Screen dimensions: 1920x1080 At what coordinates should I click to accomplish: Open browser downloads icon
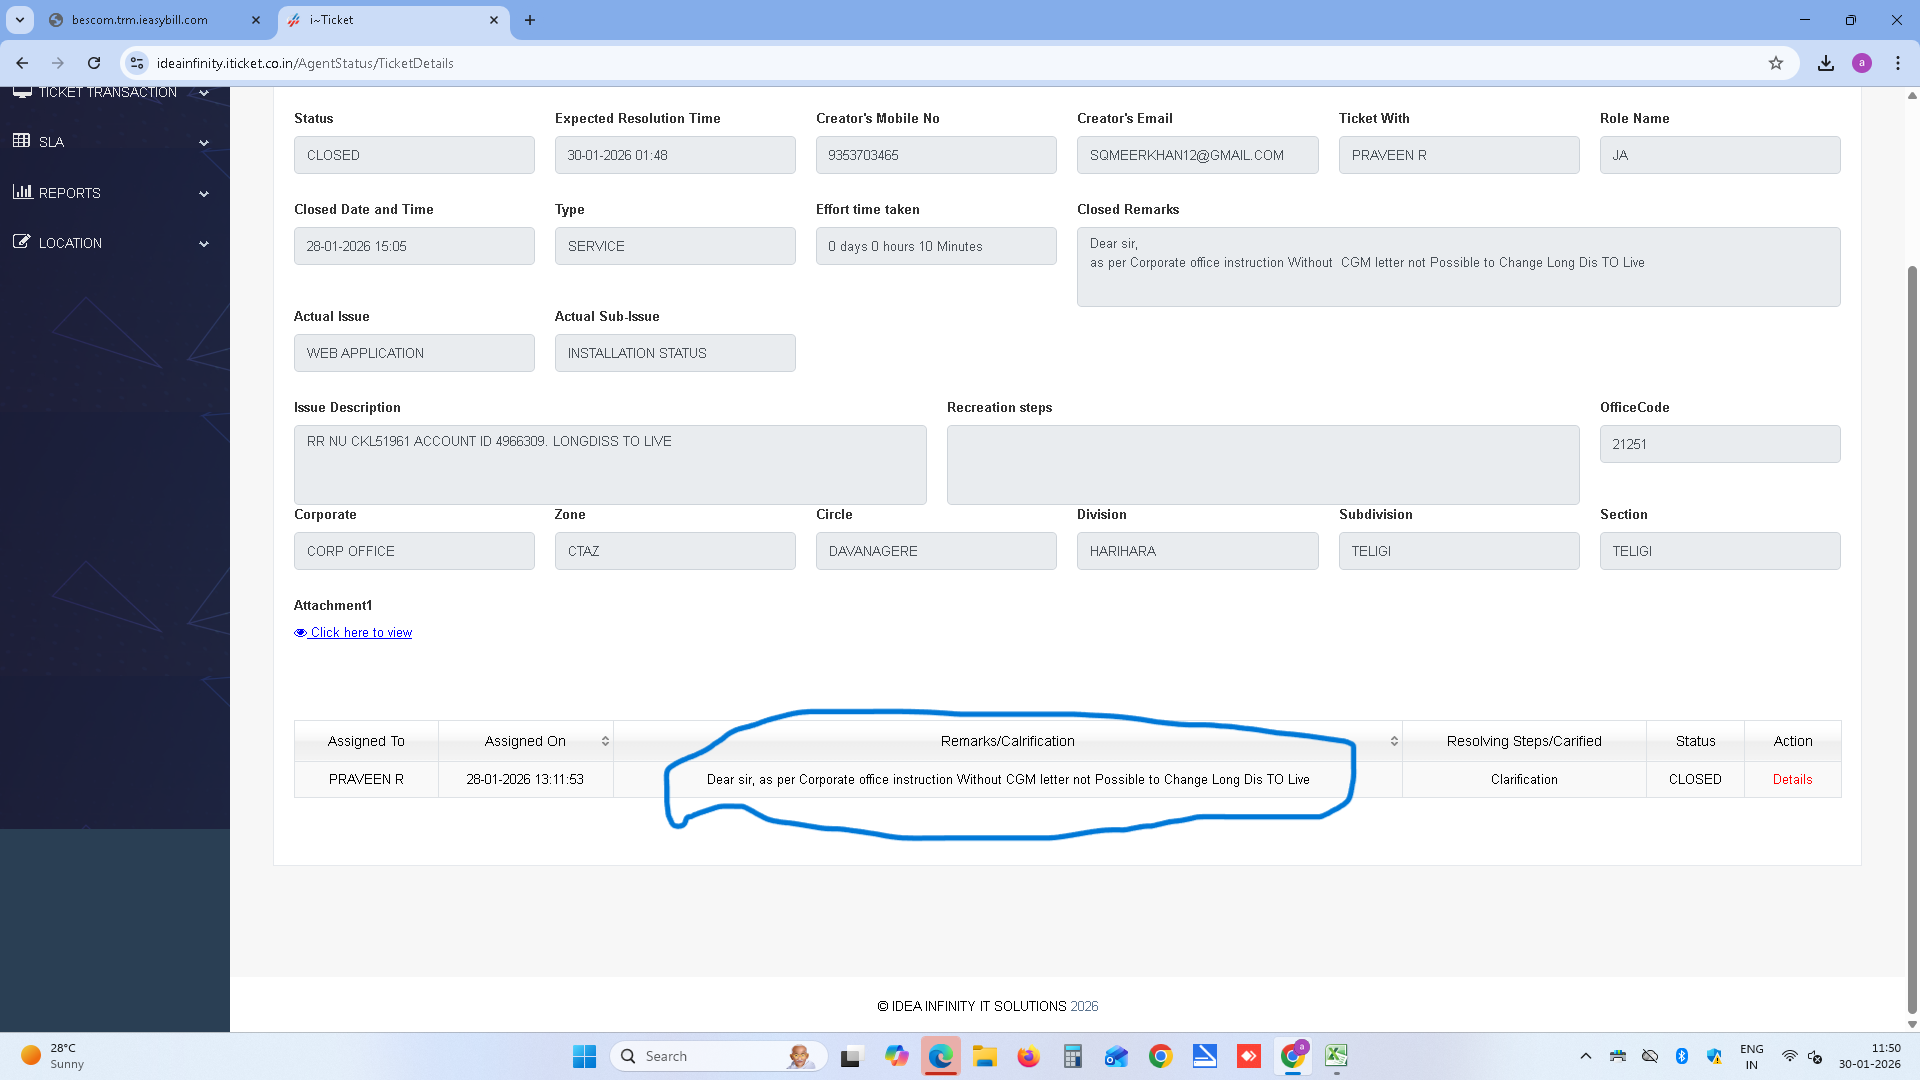[x=1826, y=63]
